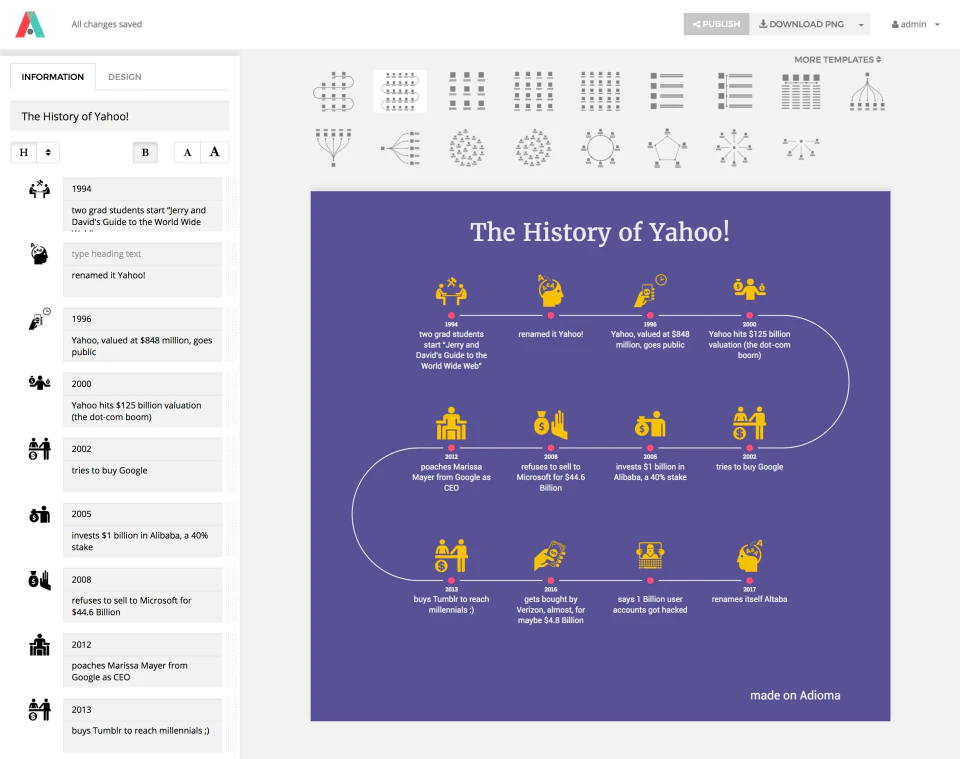Change the money bag hand icon for 2008

(39, 580)
